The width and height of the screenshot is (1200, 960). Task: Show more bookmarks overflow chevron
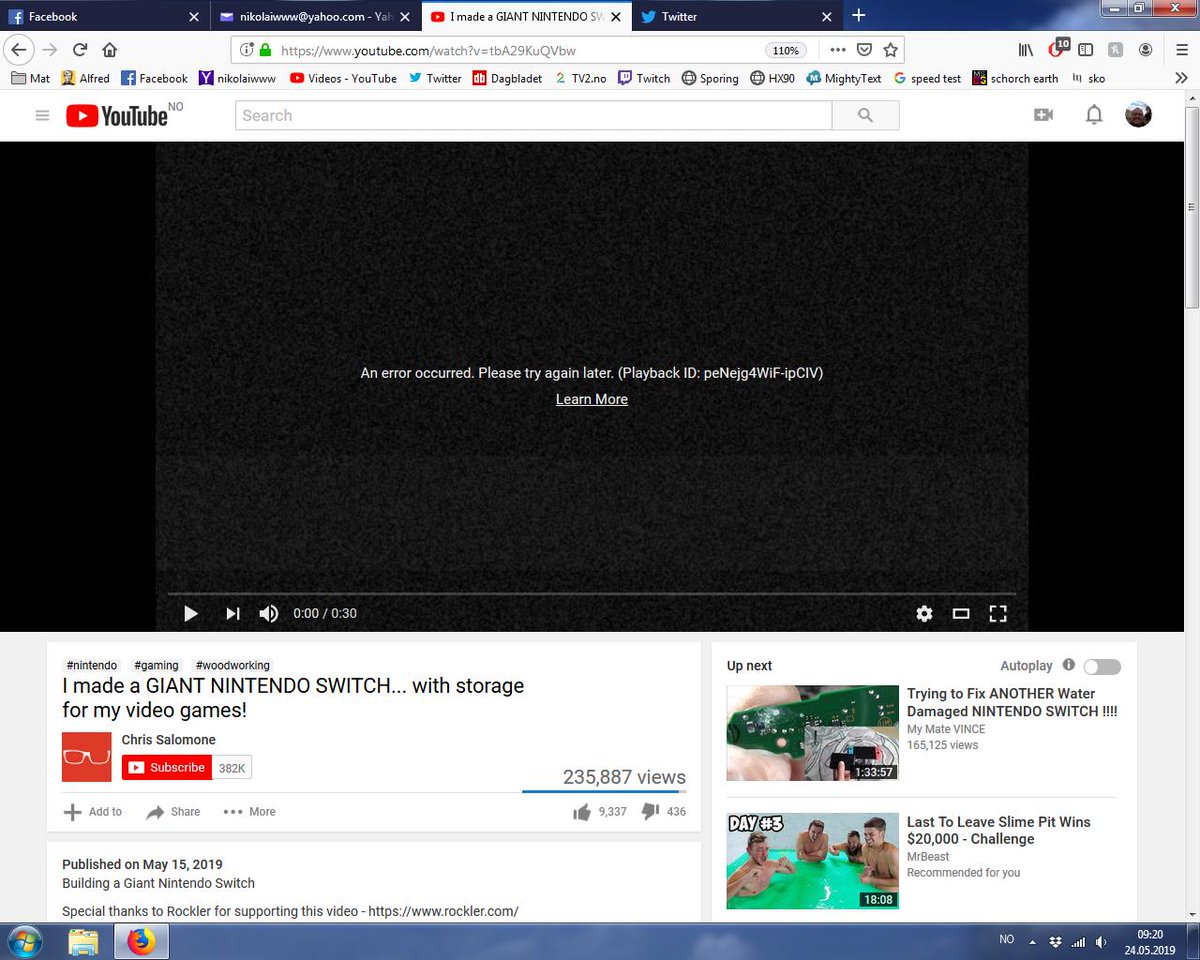pyautogui.click(x=1181, y=78)
